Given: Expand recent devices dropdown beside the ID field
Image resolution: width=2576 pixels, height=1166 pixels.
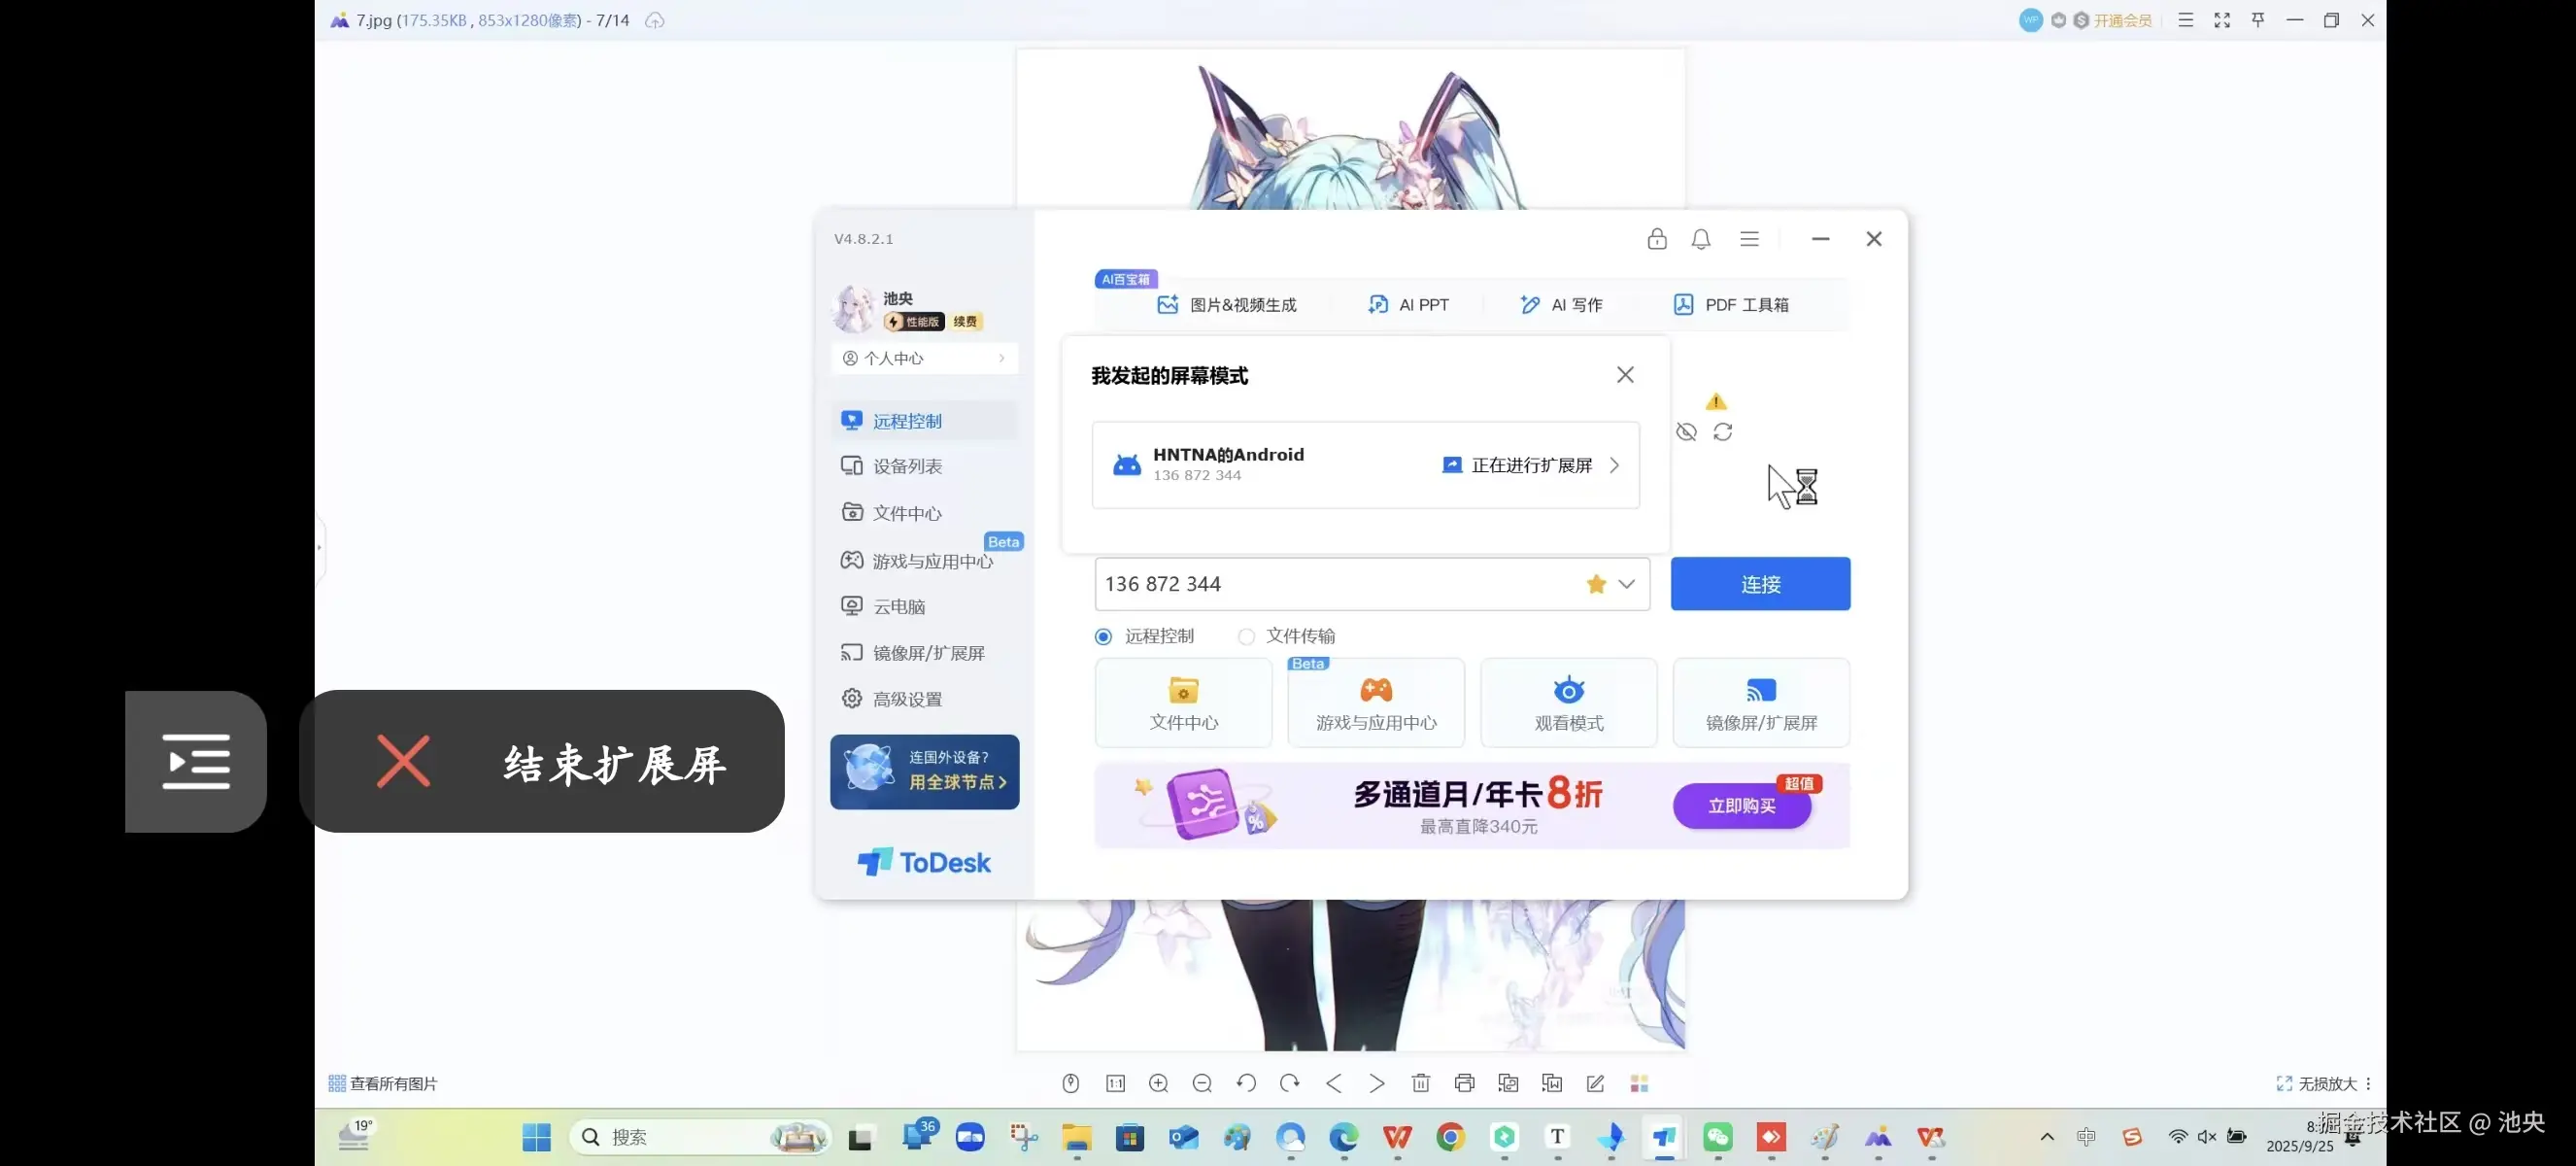Looking at the screenshot, I should coord(1625,584).
